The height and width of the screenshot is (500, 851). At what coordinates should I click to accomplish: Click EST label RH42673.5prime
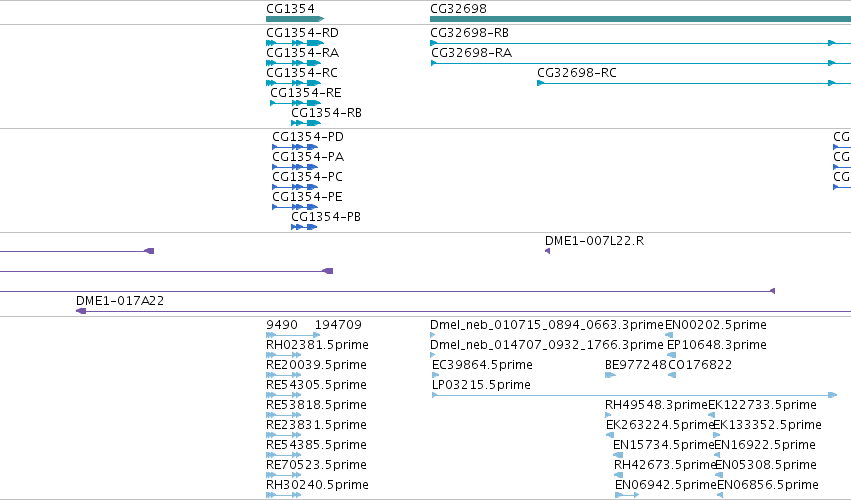pyautogui.click(x=665, y=465)
